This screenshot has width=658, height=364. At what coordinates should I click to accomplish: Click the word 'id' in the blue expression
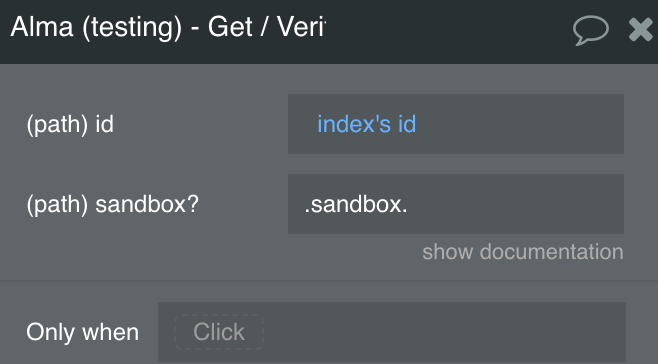[407, 124]
